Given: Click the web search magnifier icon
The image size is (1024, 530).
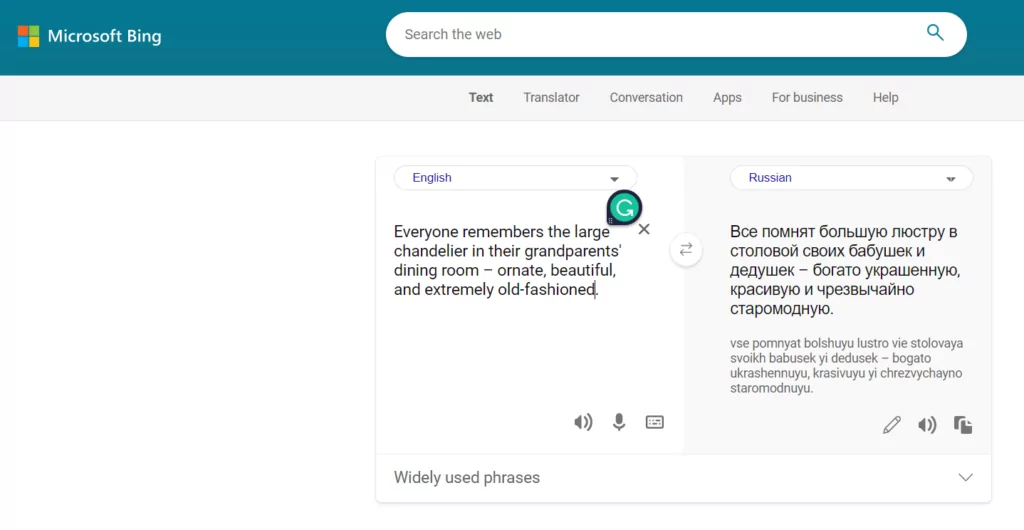Looking at the screenshot, I should [x=935, y=33].
